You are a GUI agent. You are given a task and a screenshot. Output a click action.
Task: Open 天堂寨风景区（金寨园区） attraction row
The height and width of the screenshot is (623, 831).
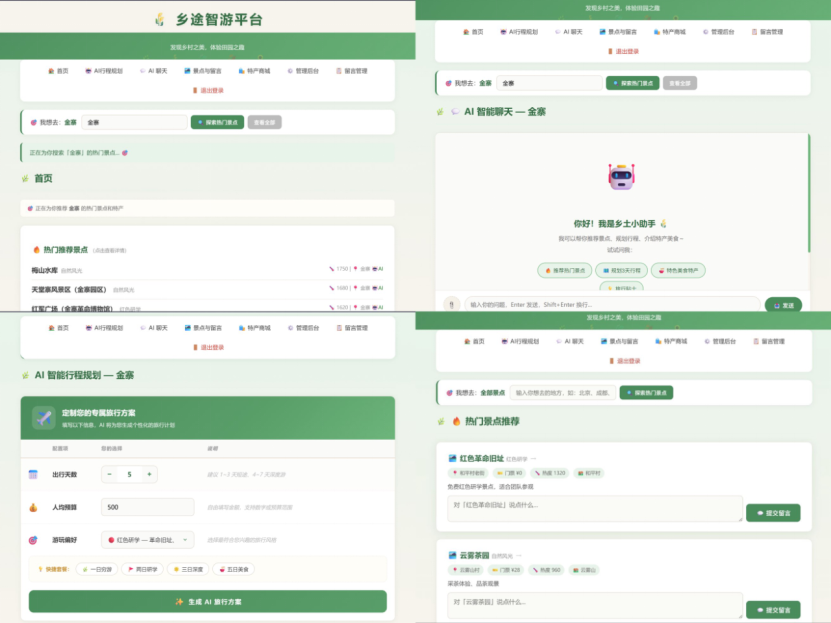coord(207,289)
